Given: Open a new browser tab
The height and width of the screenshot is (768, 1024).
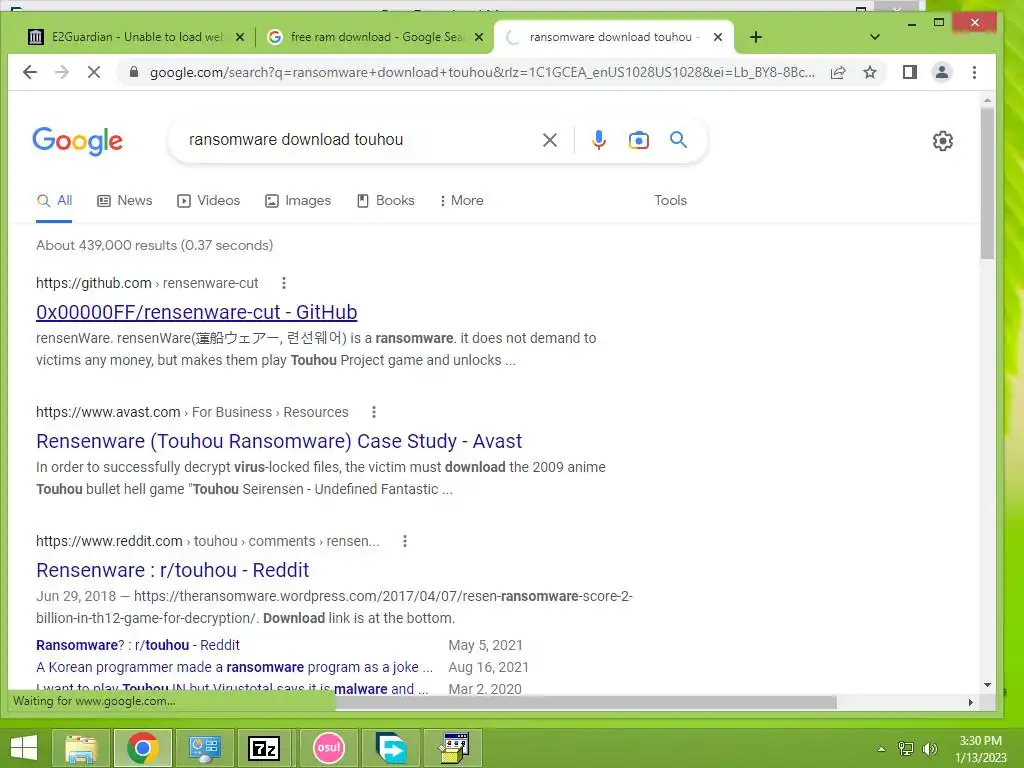Looking at the screenshot, I should click(756, 37).
